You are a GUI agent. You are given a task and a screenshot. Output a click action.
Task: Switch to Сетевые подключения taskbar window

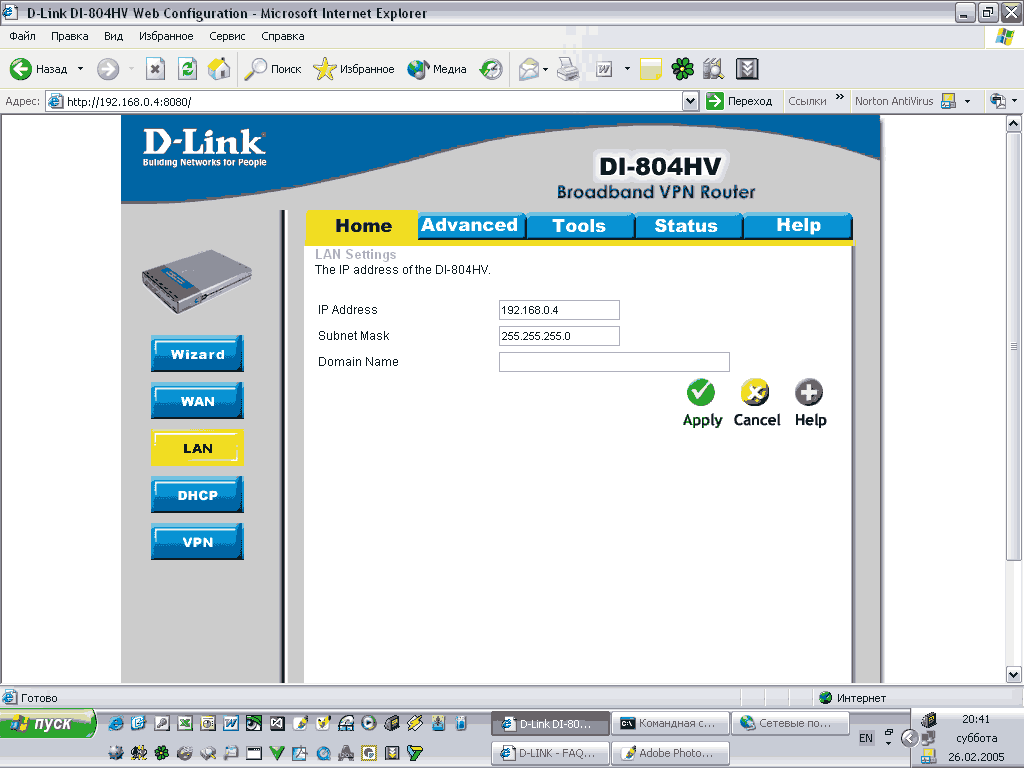(790, 723)
